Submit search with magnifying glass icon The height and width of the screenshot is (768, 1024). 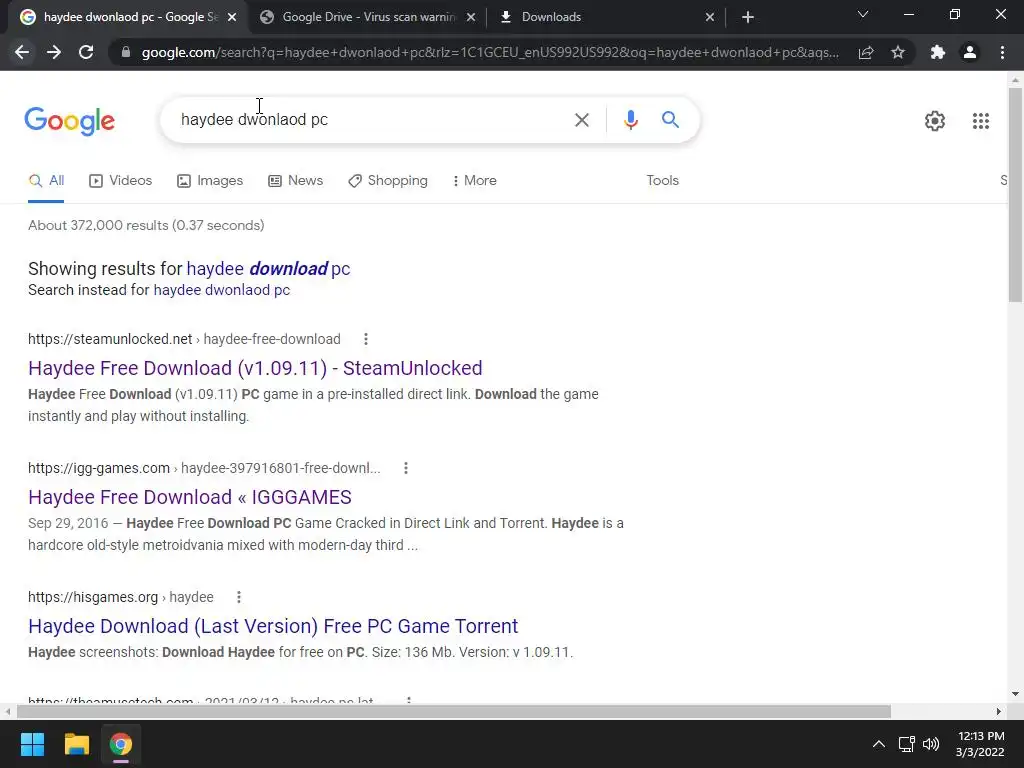tap(670, 120)
